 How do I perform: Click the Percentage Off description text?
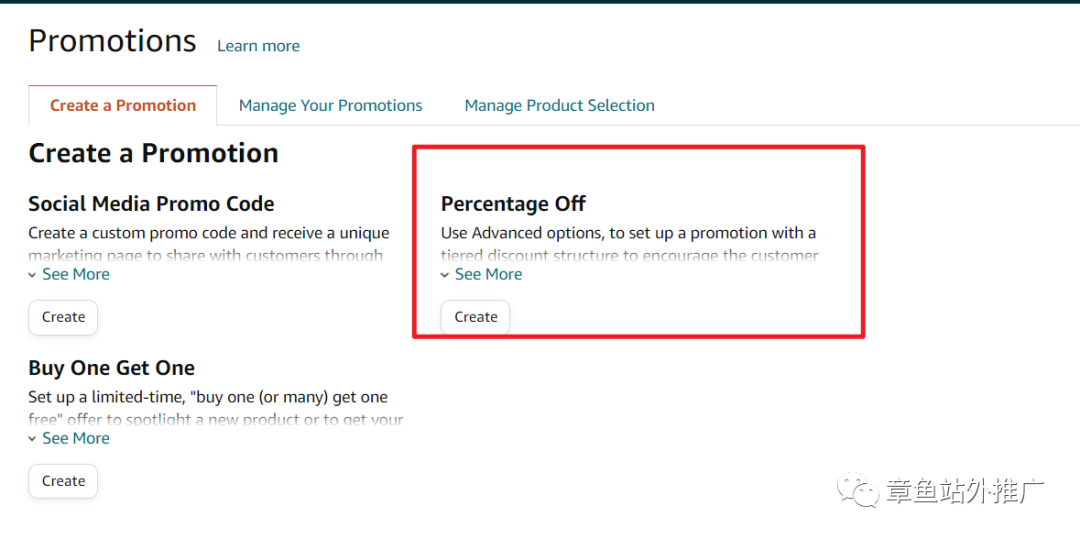(x=630, y=244)
